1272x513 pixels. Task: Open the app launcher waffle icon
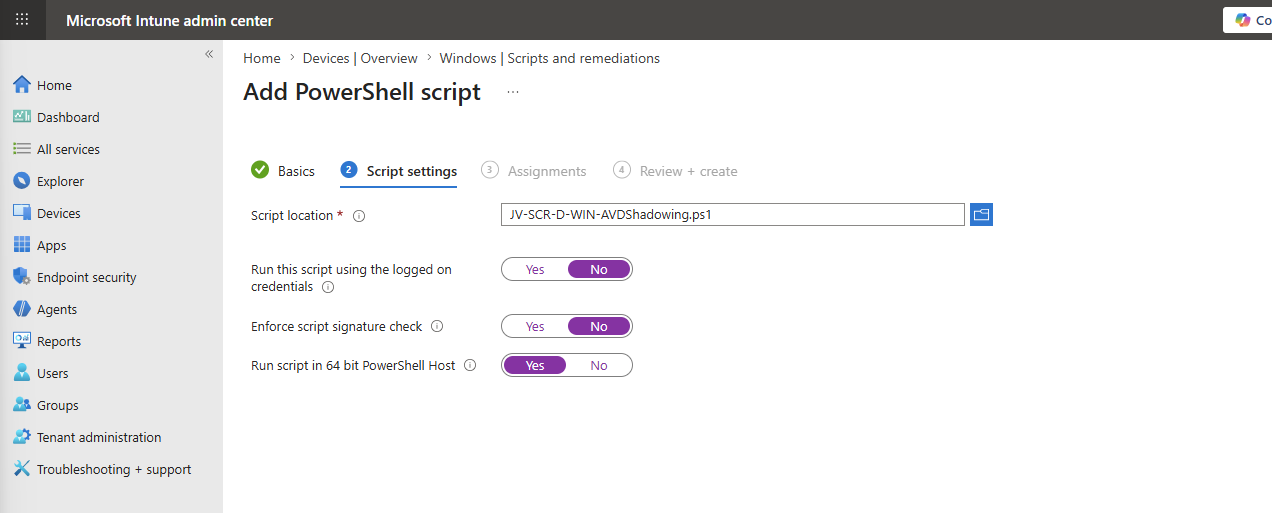pos(22,20)
